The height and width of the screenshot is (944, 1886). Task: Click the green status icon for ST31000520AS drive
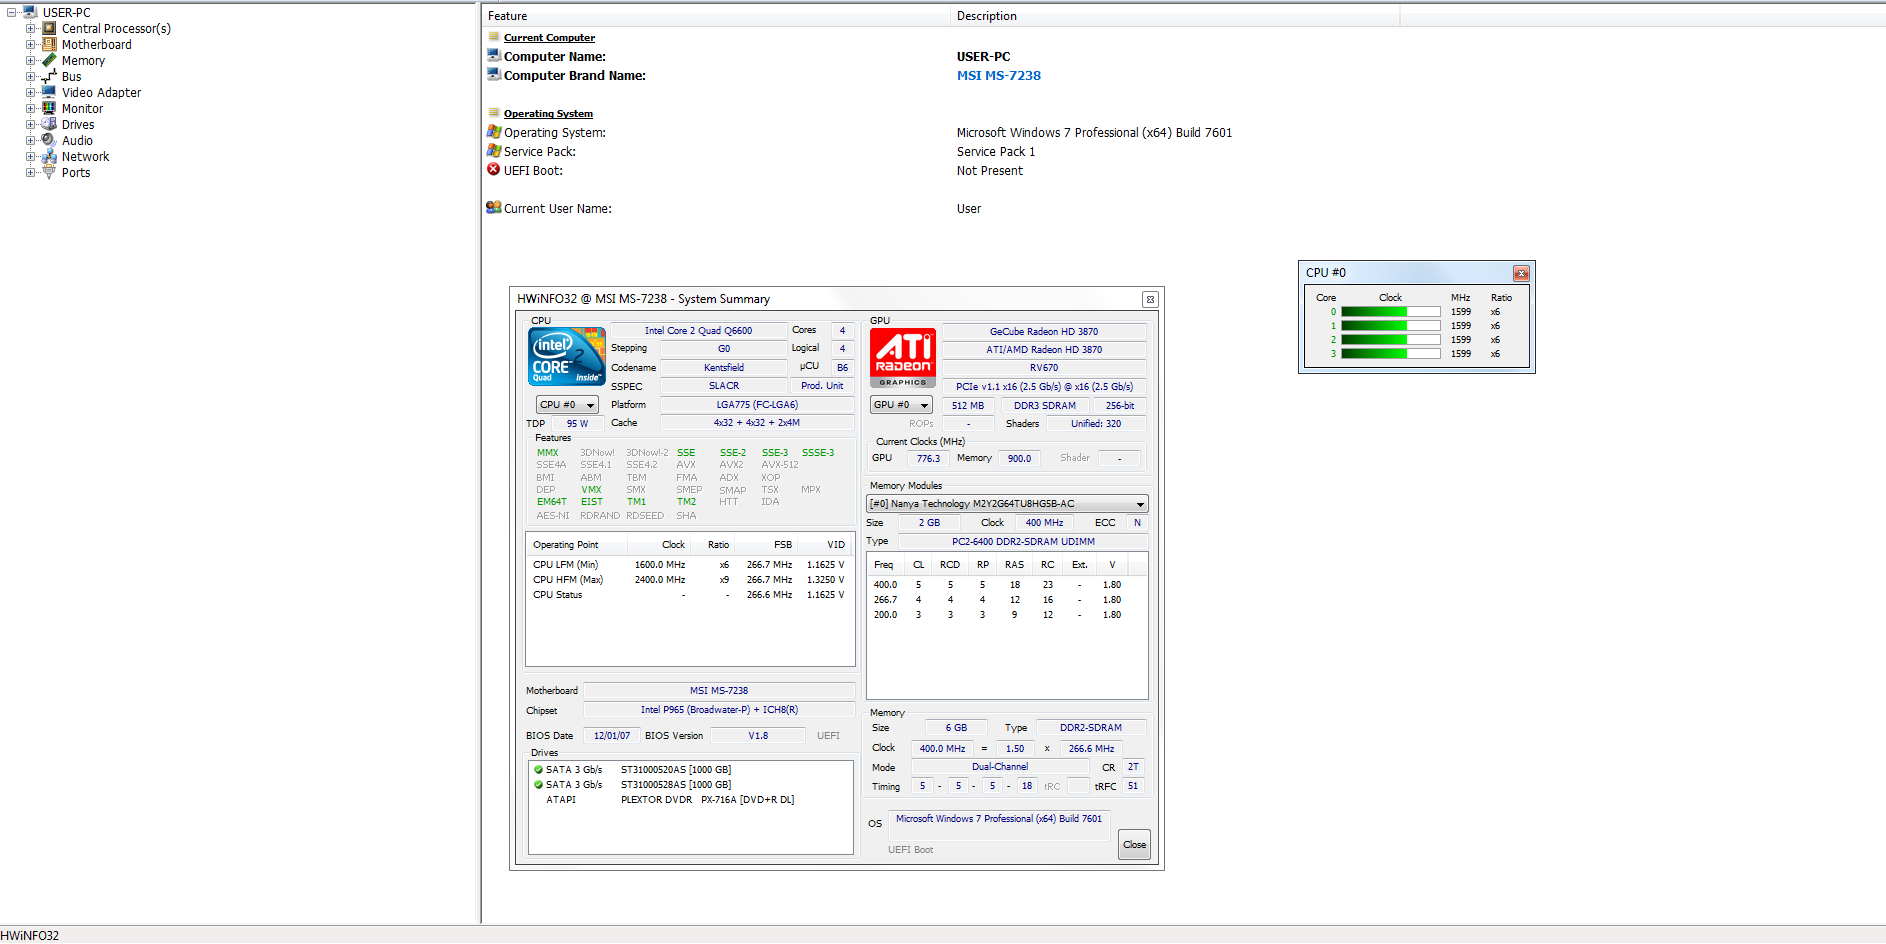point(539,770)
